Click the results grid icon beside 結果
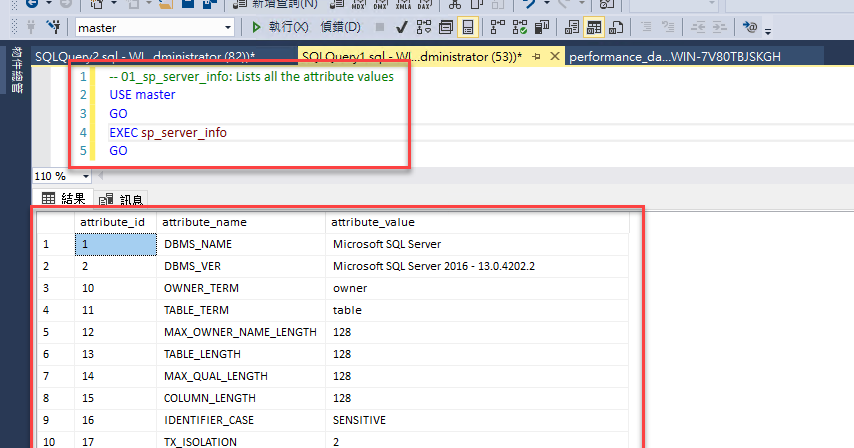This screenshot has width=854, height=448. coord(48,199)
